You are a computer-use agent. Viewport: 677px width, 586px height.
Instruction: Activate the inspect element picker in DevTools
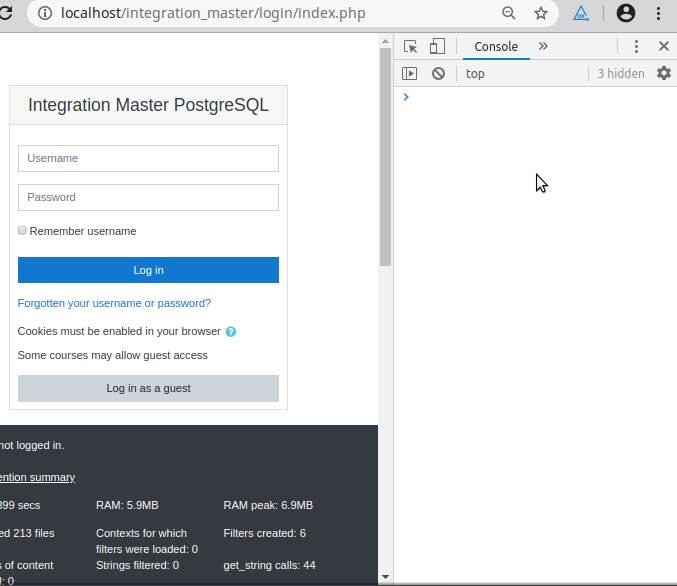410,46
